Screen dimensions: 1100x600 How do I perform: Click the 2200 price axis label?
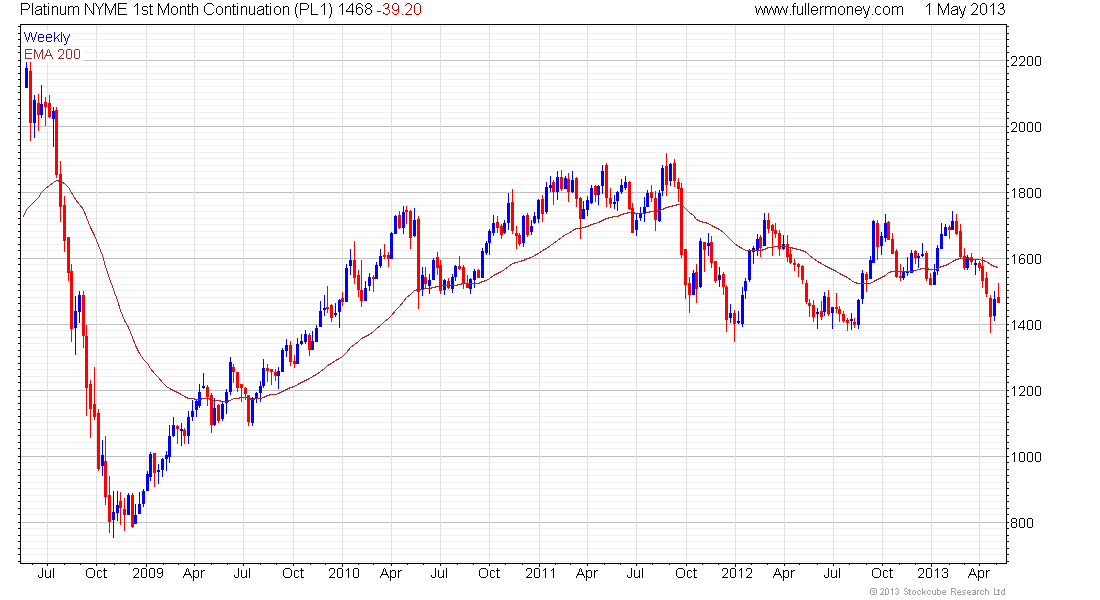point(1026,61)
